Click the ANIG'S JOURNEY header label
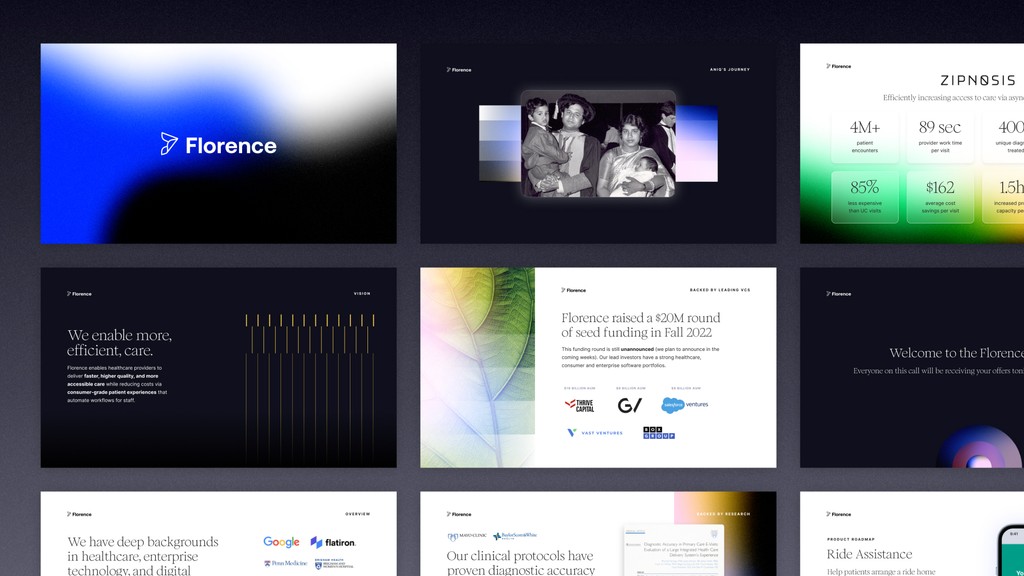1024x576 pixels. click(729, 69)
